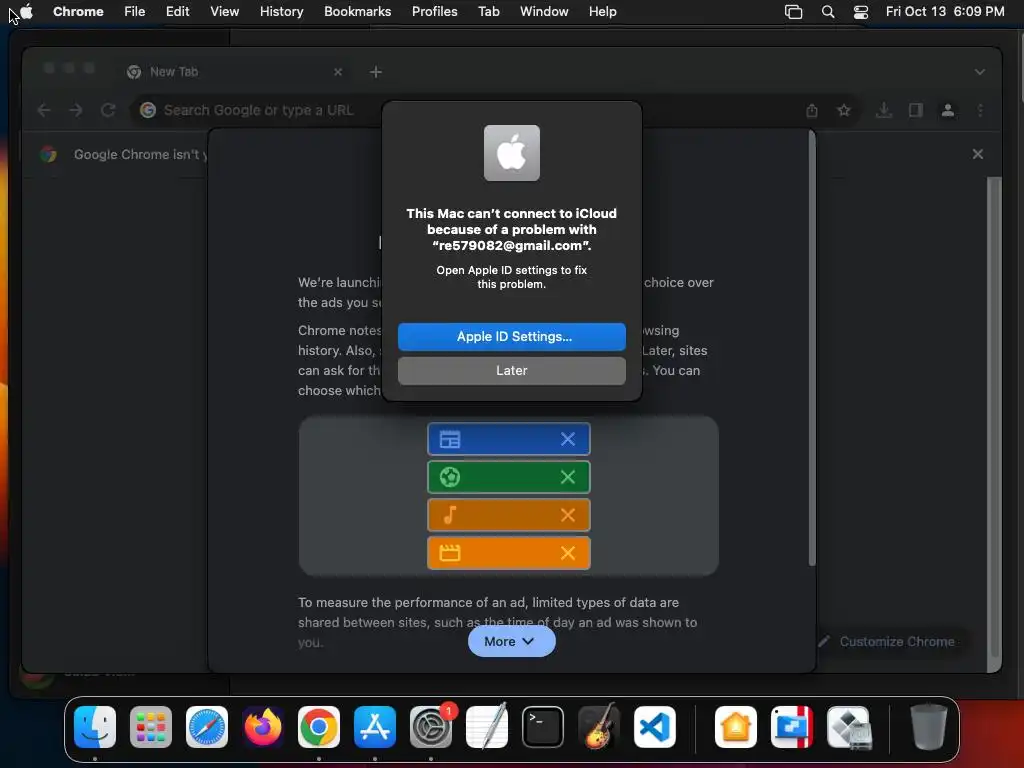Open Finder from the Dock
1024x768 pixels.
(95, 727)
